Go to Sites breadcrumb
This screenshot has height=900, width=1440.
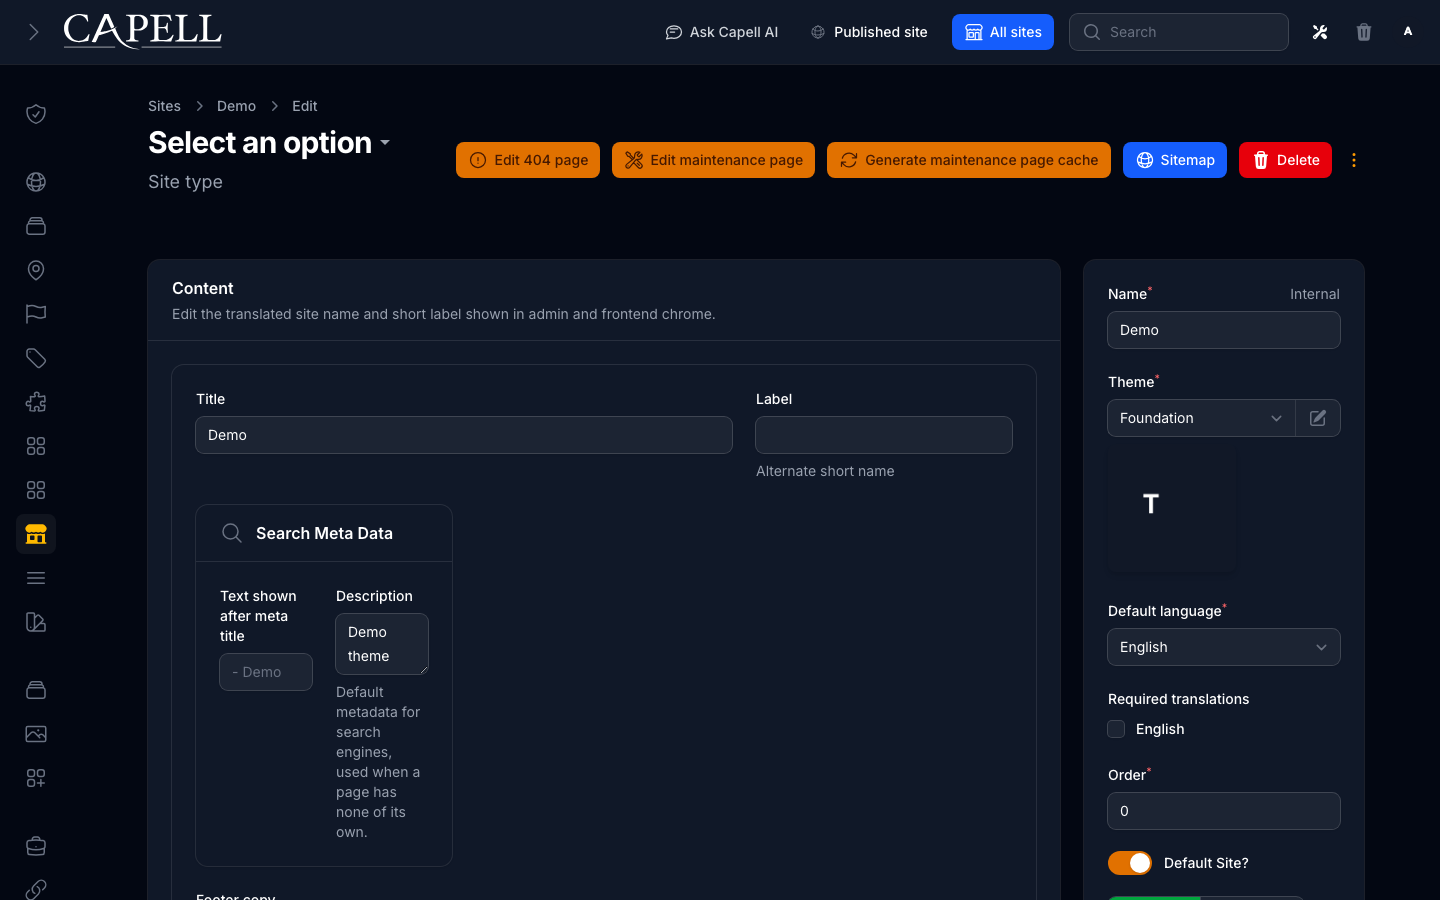coord(164,106)
